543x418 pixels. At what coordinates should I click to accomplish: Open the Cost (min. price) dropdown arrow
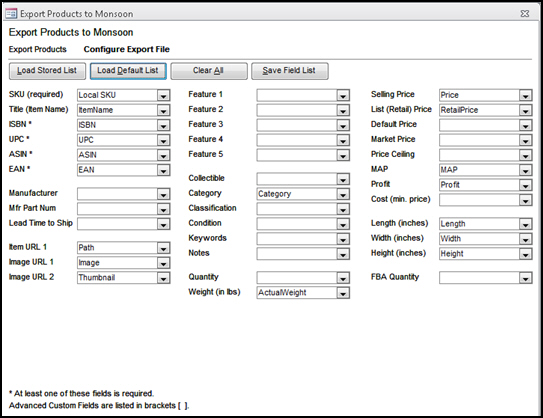(525, 200)
